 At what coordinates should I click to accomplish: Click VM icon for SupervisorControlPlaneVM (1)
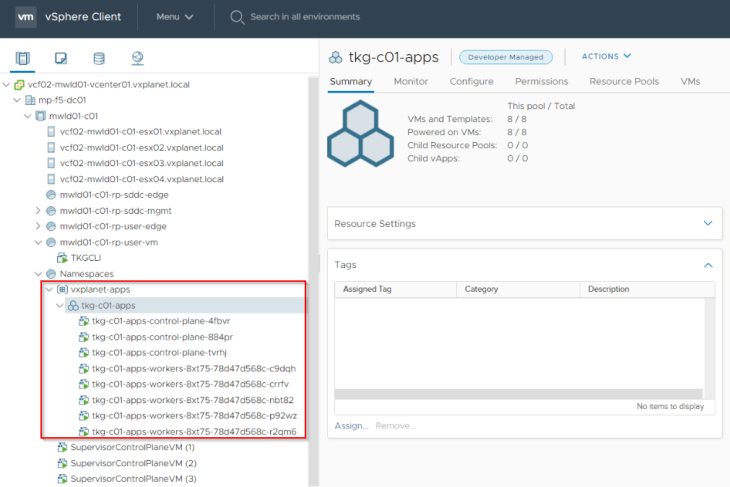coord(62,447)
